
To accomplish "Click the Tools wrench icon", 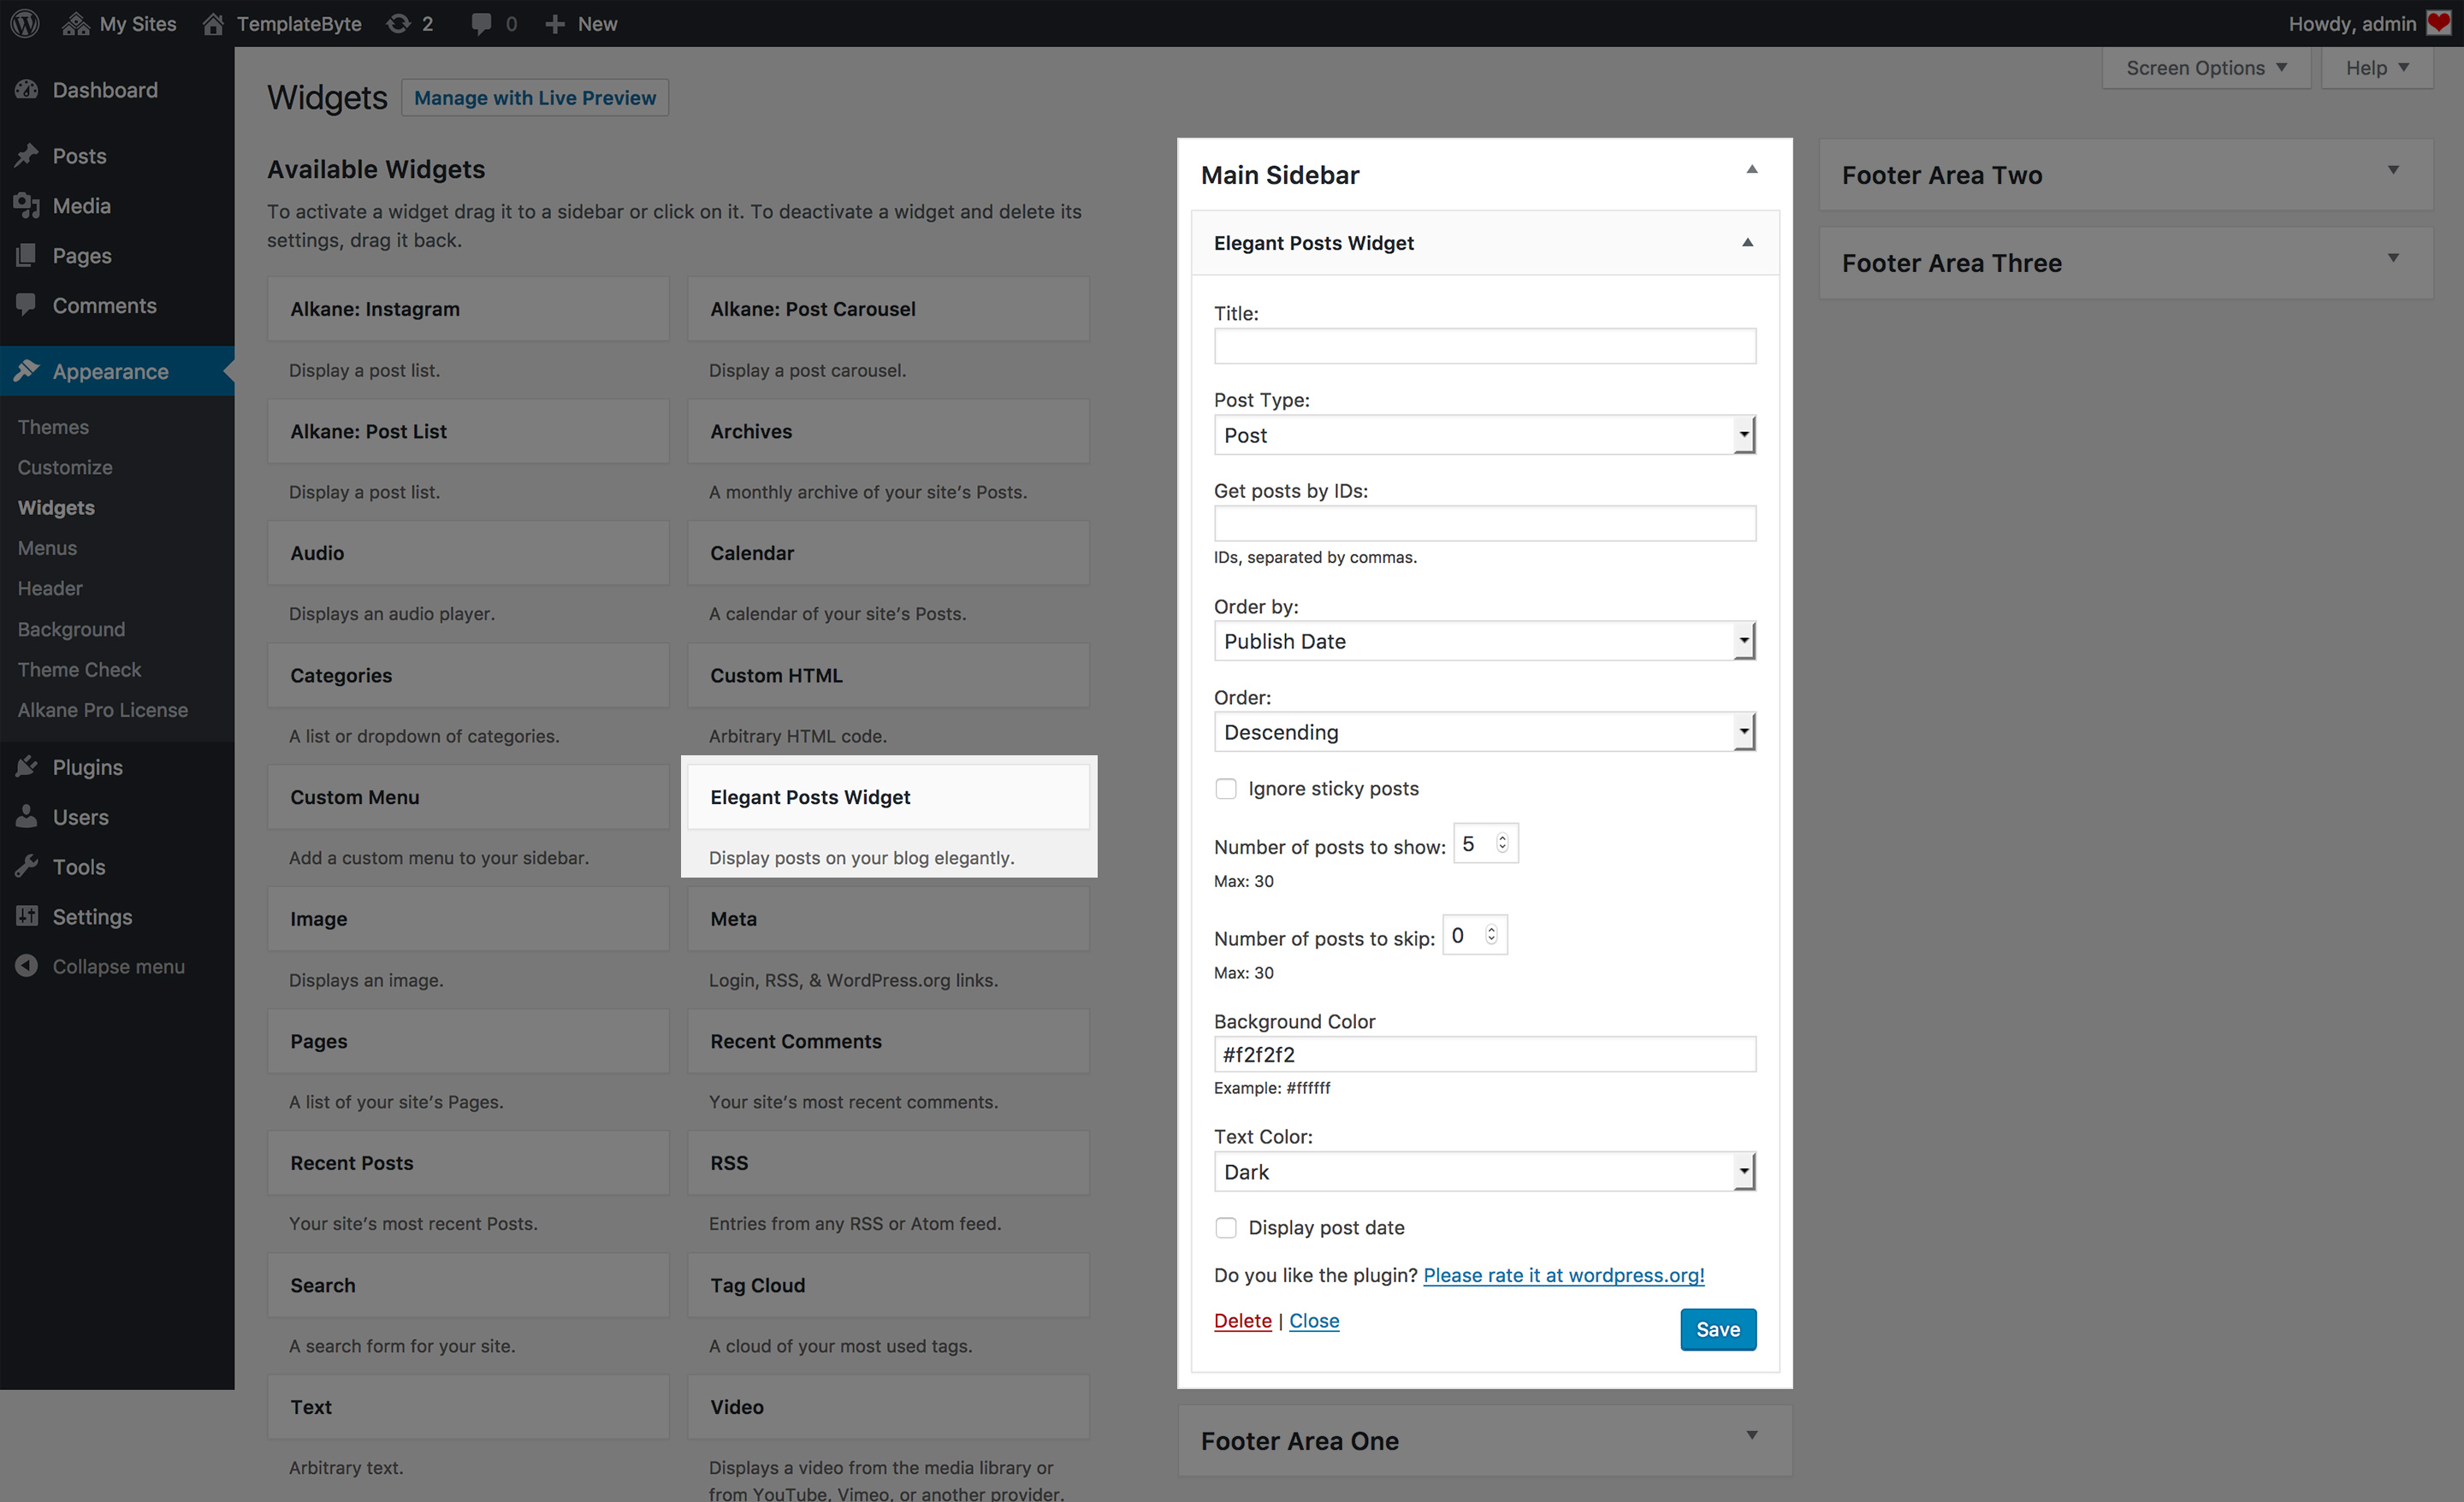I will coord(27,867).
